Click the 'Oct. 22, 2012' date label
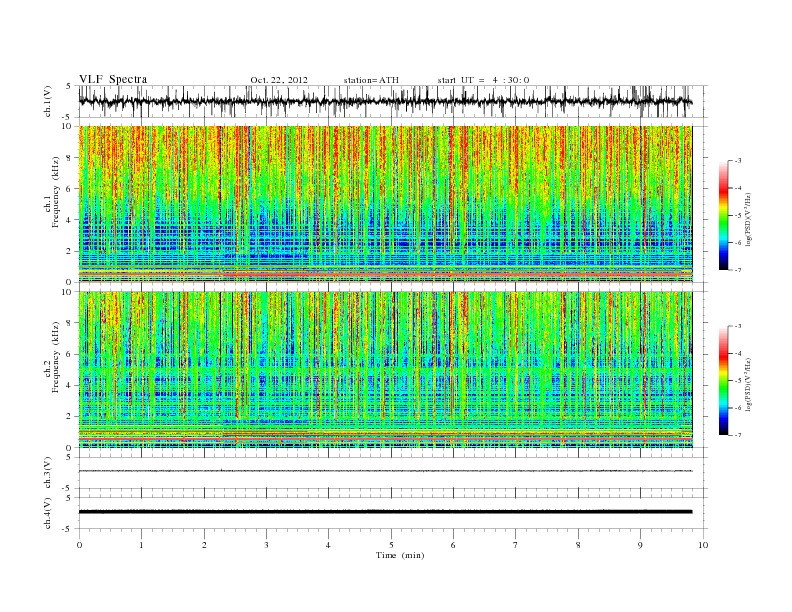The width and height of the screenshot is (792, 612). pyautogui.click(x=279, y=80)
